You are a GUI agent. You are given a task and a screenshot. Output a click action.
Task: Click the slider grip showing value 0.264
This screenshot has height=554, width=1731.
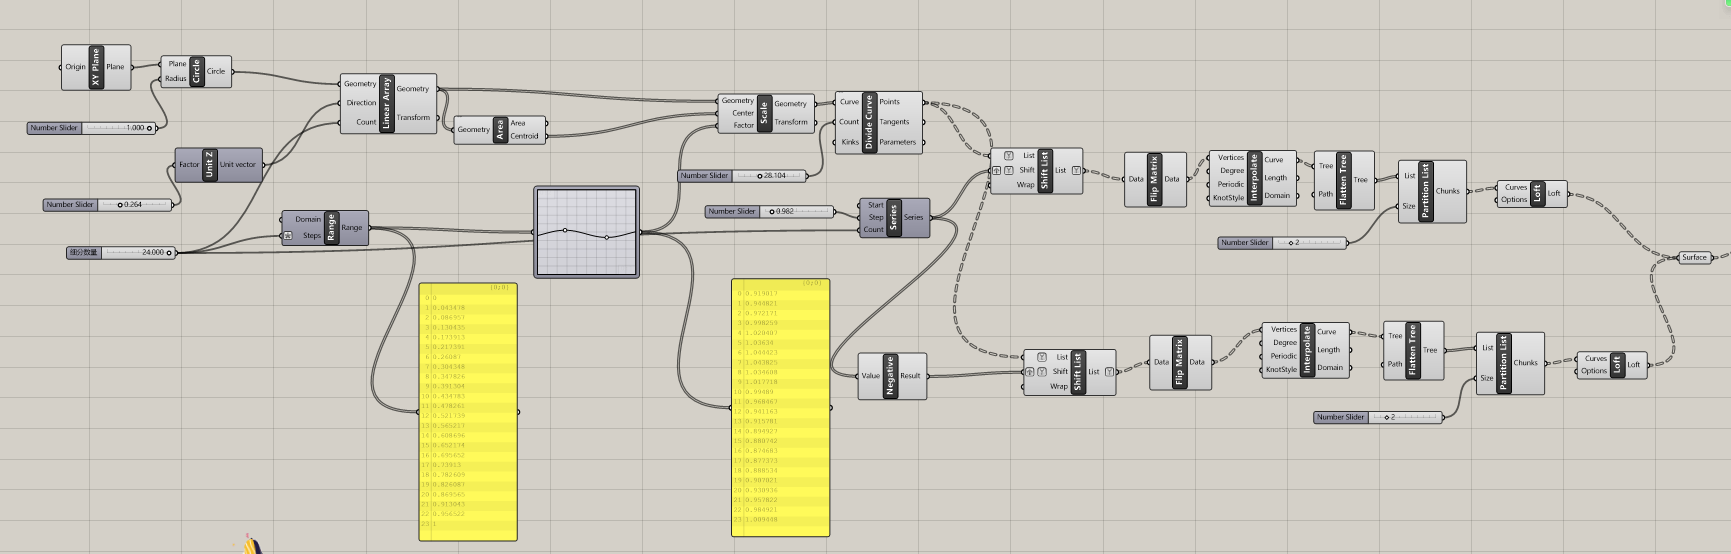click(120, 205)
